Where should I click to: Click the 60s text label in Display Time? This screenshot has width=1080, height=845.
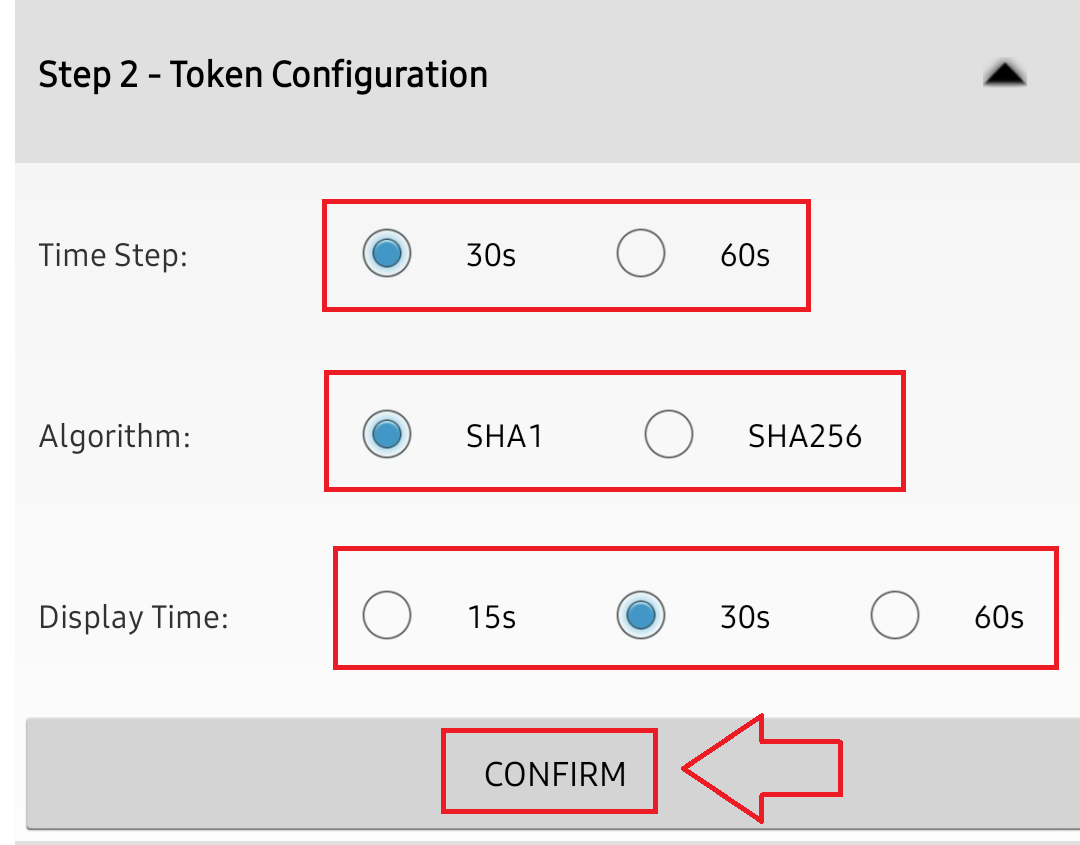(x=999, y=618)
